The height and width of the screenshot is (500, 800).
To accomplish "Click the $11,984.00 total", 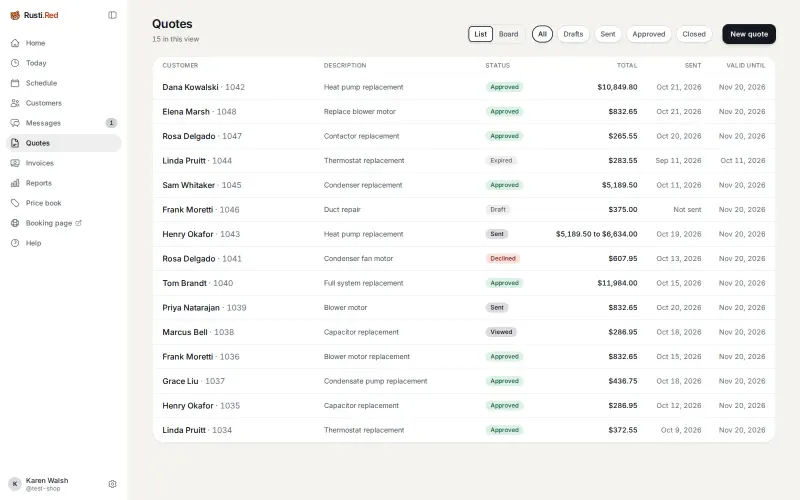I will click(x=617, y=283).
